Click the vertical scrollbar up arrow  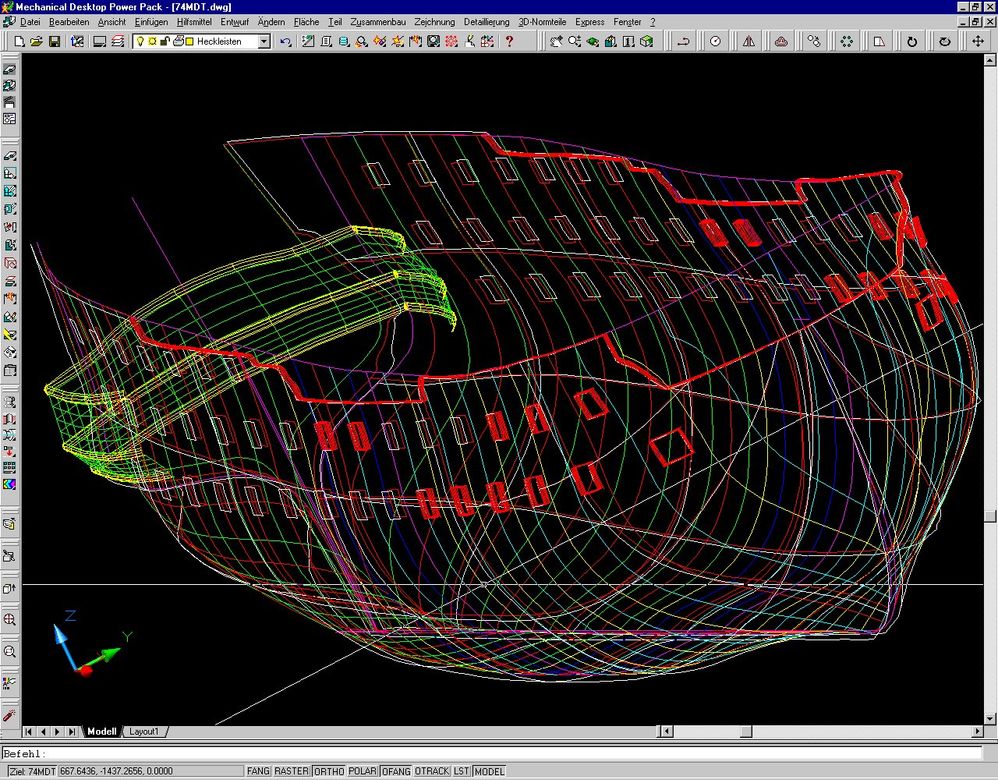pos(990,60)
